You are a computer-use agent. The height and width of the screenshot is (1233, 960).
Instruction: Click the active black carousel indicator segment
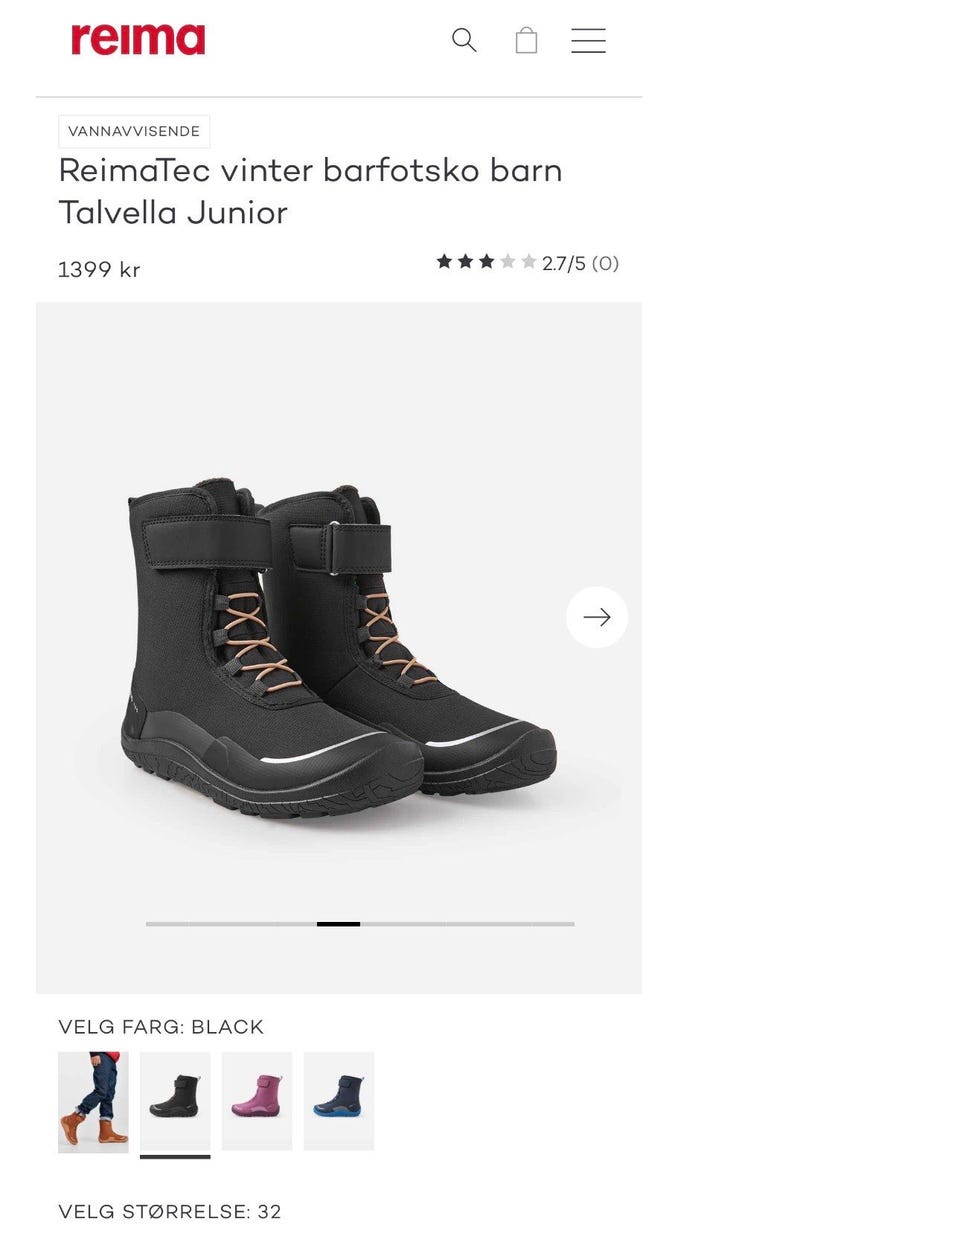[338, 924]
